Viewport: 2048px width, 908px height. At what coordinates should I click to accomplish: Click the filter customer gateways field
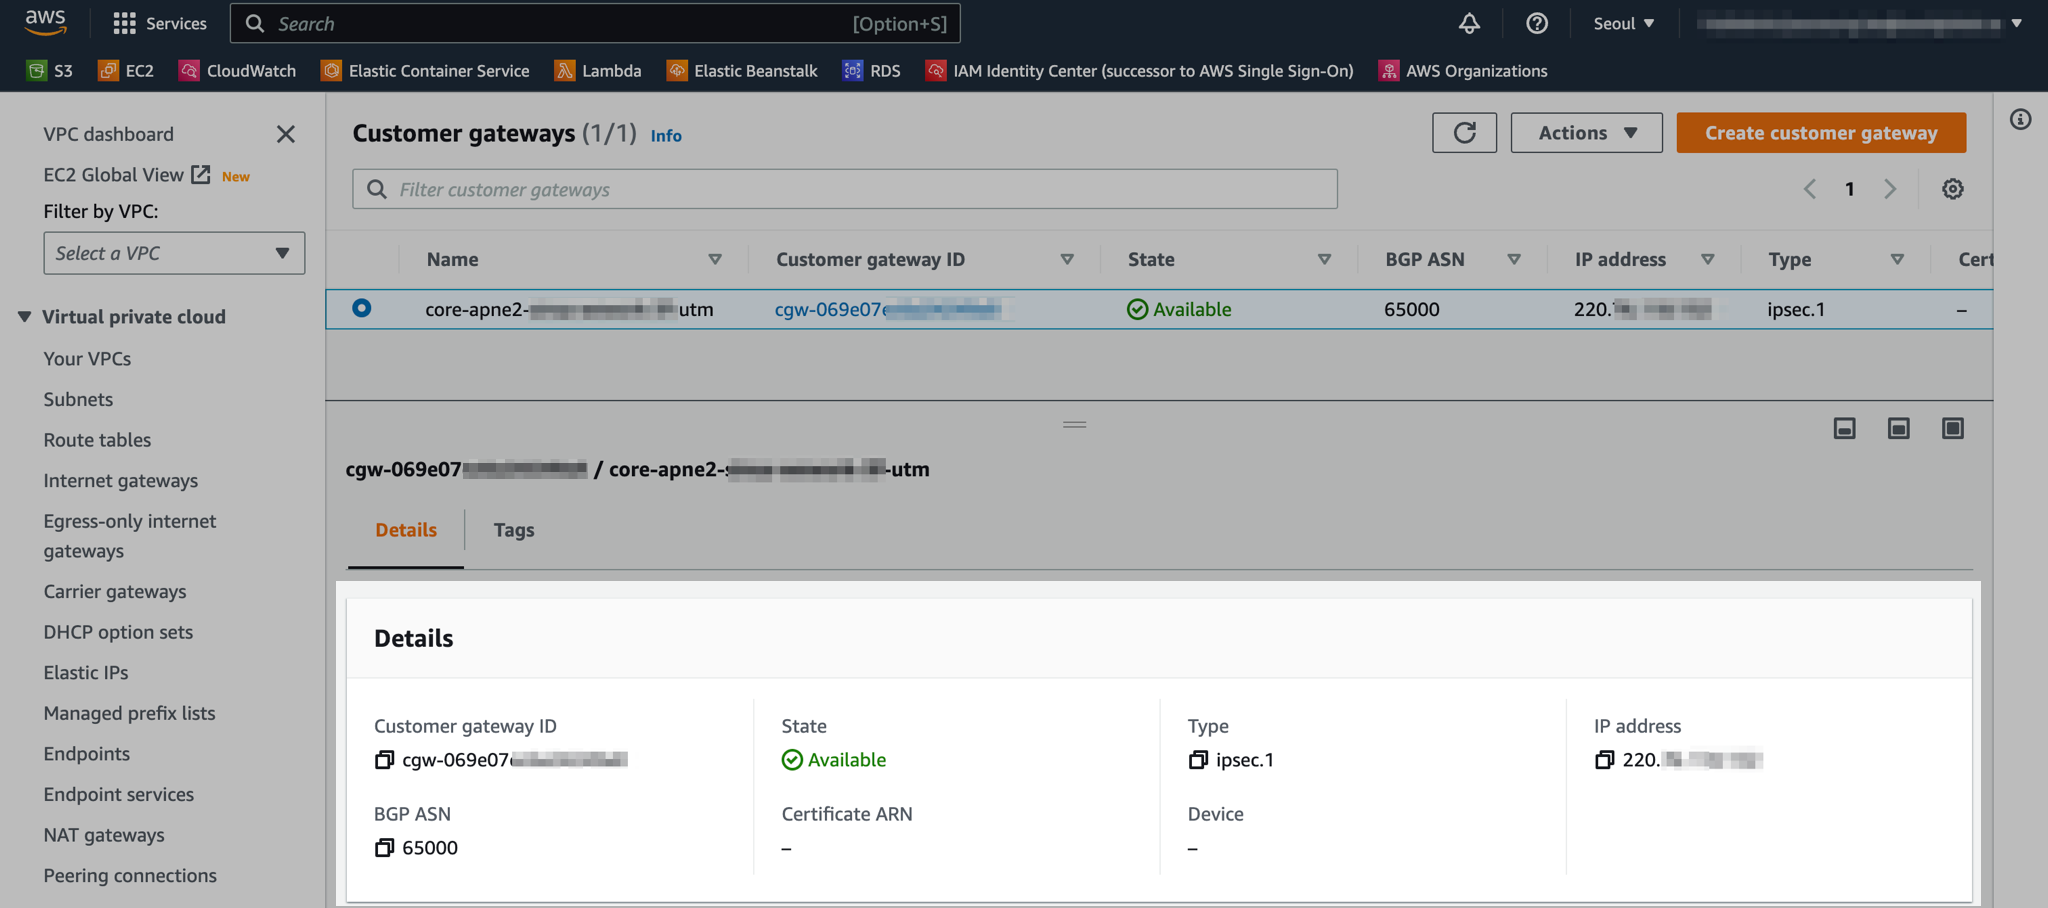pos(844,189)
